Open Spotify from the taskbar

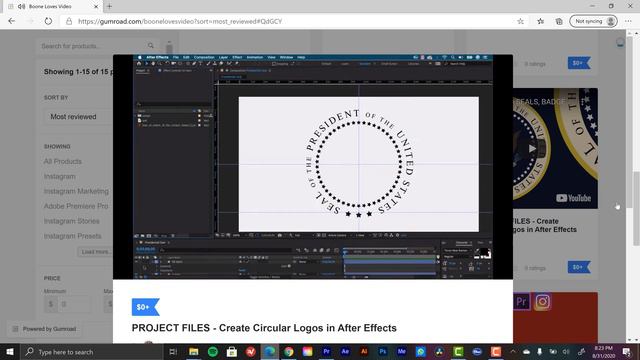213,352
